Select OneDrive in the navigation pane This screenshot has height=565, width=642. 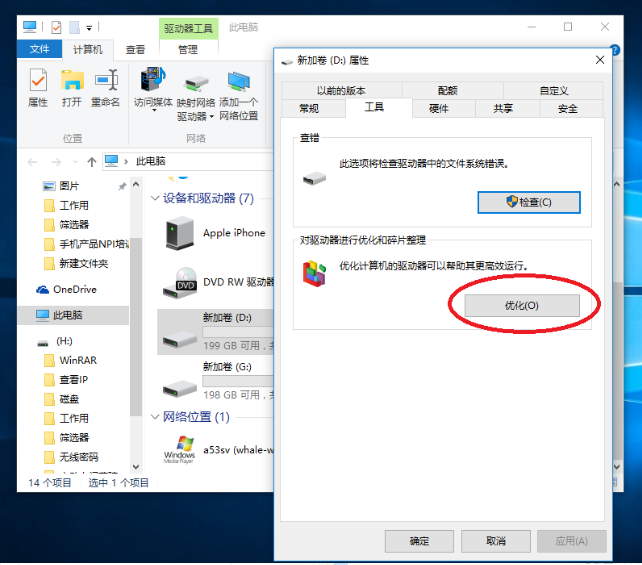coord(66,289)
